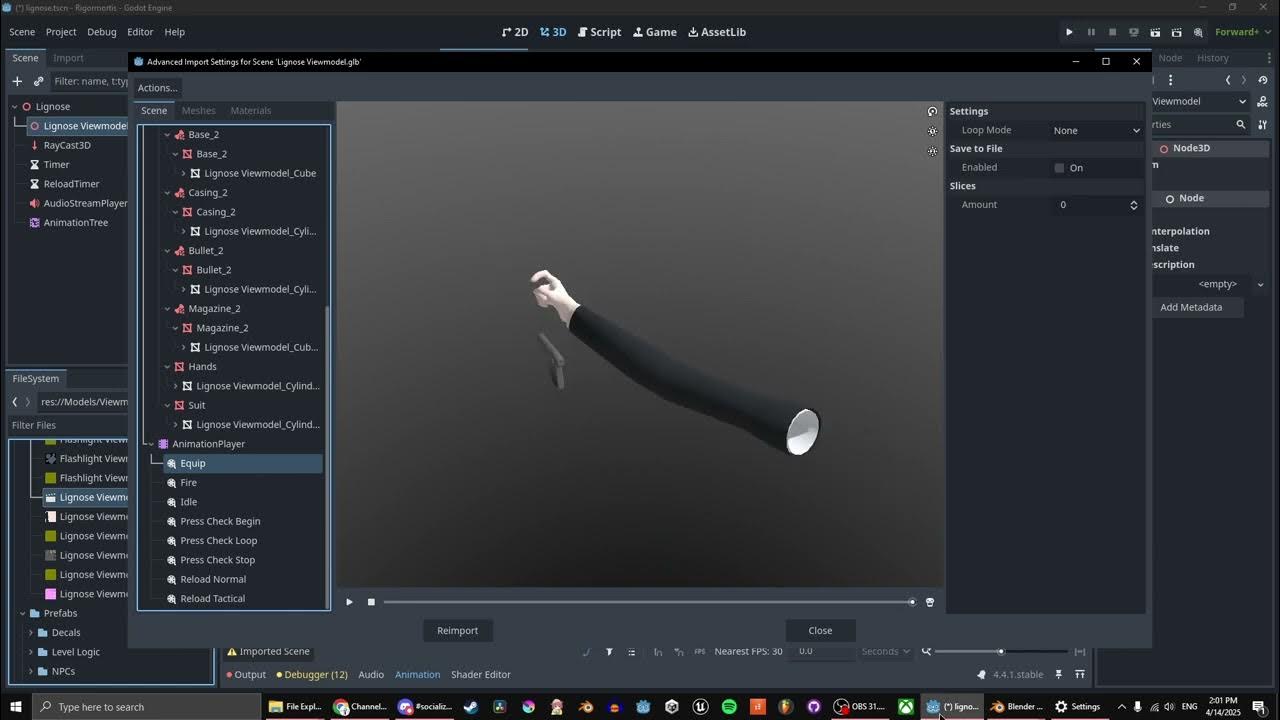
Task: Open the Actions... menu button
Action: click(158, 88)
